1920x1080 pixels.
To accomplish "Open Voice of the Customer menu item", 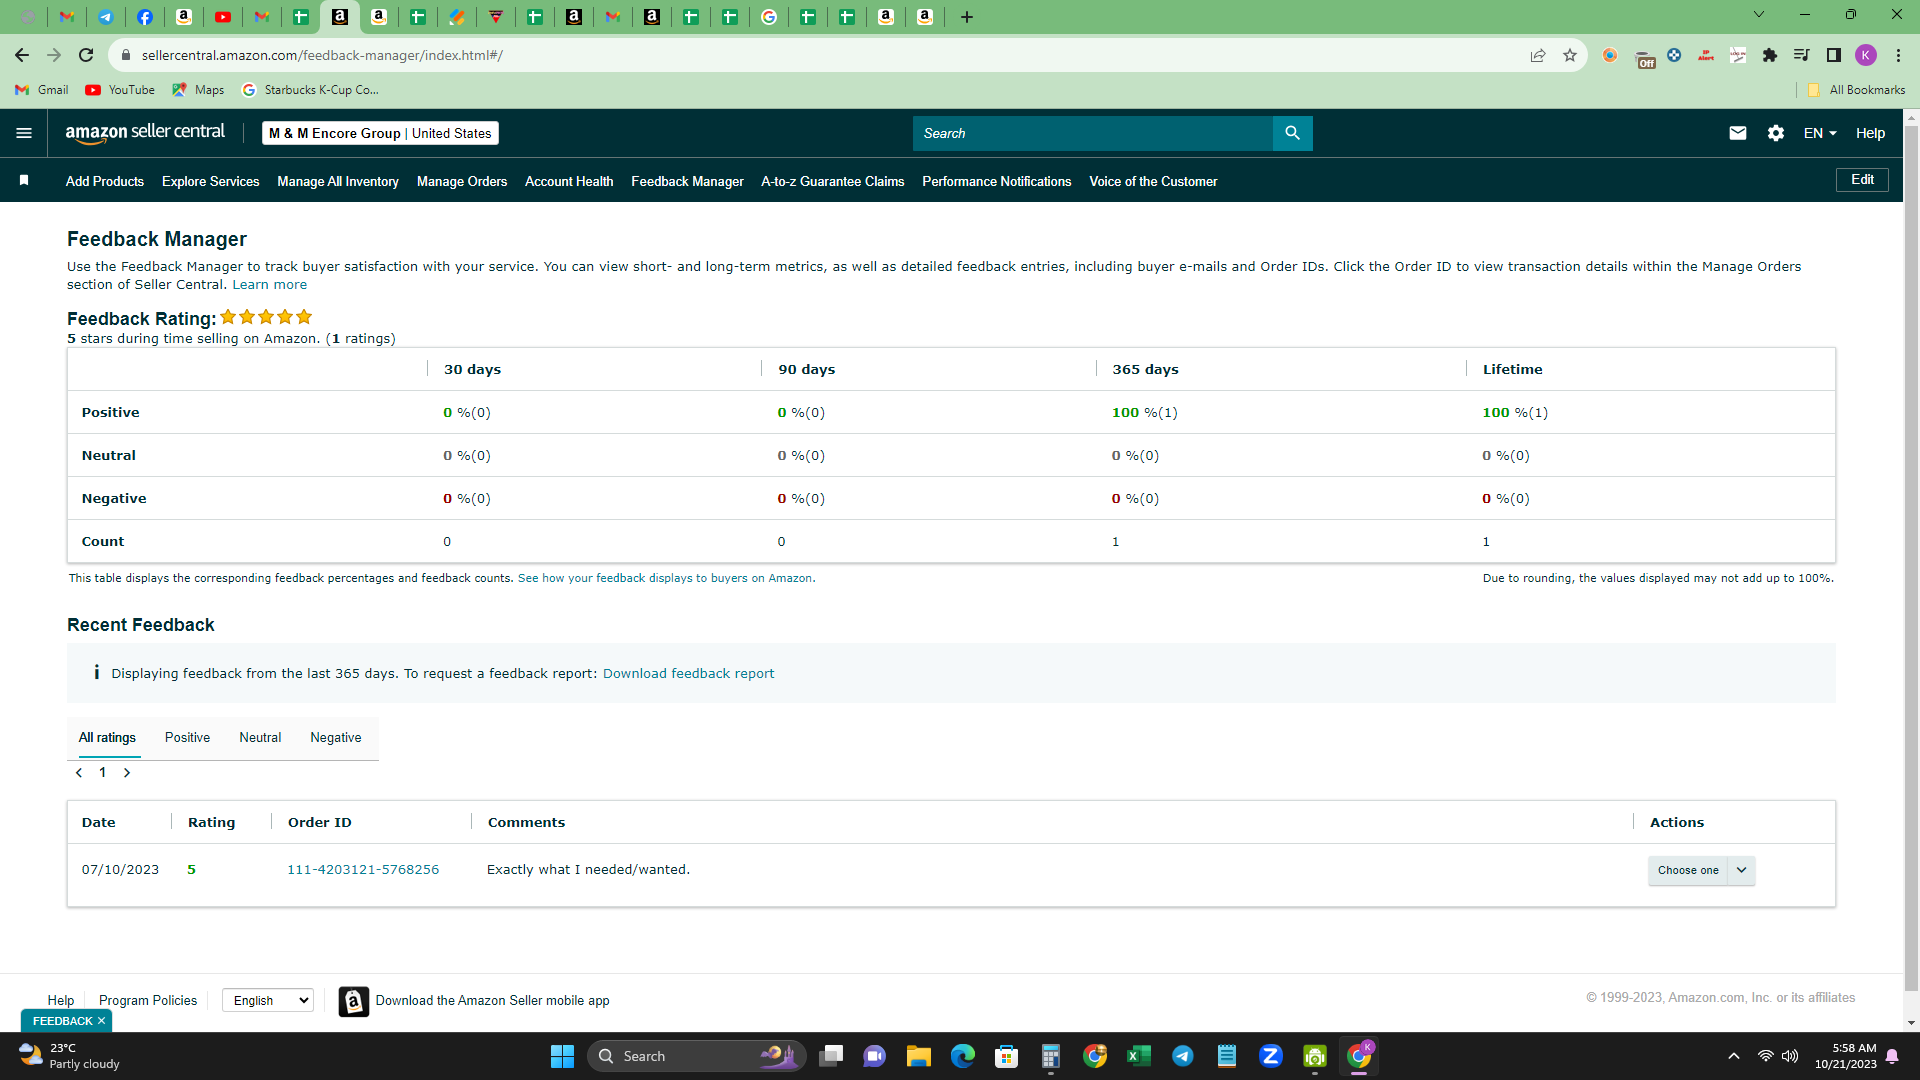I will tap(1153, 181).
